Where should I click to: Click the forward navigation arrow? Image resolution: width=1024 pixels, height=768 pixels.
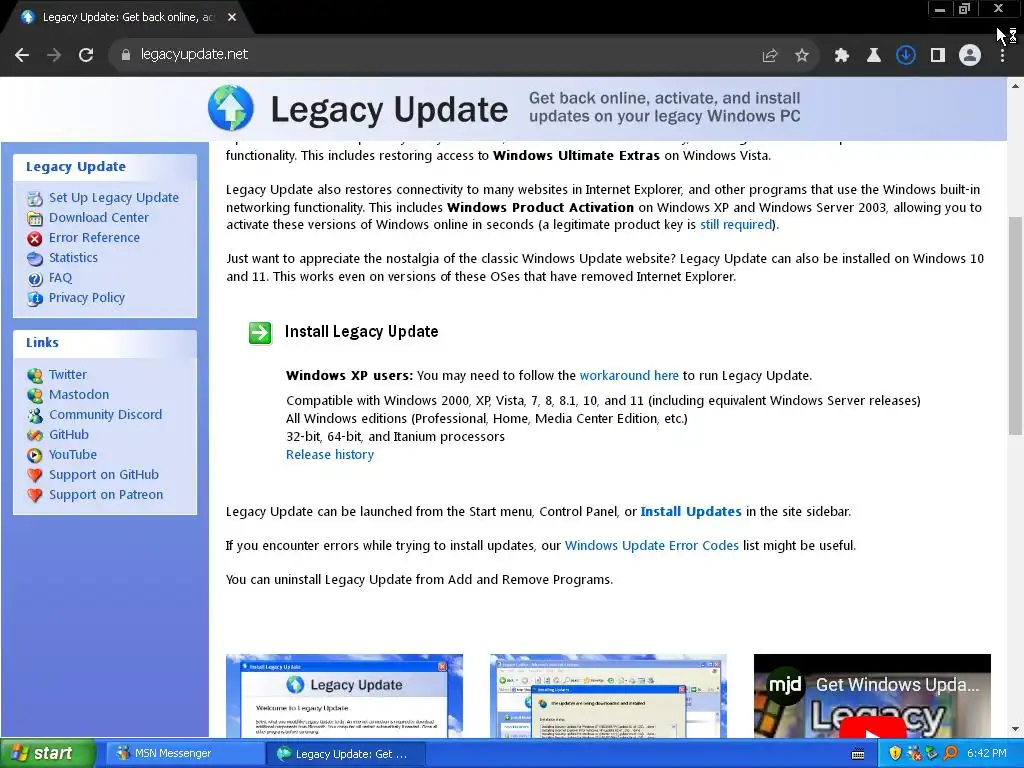coord(54,55)
